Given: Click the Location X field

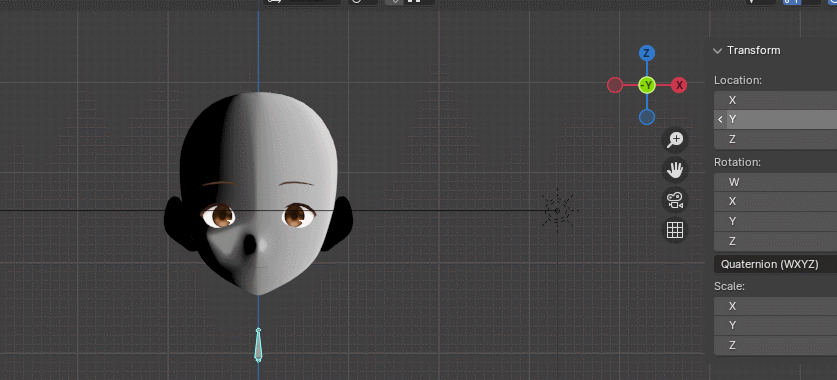Looking at the screenshot, I should [776, 100].
